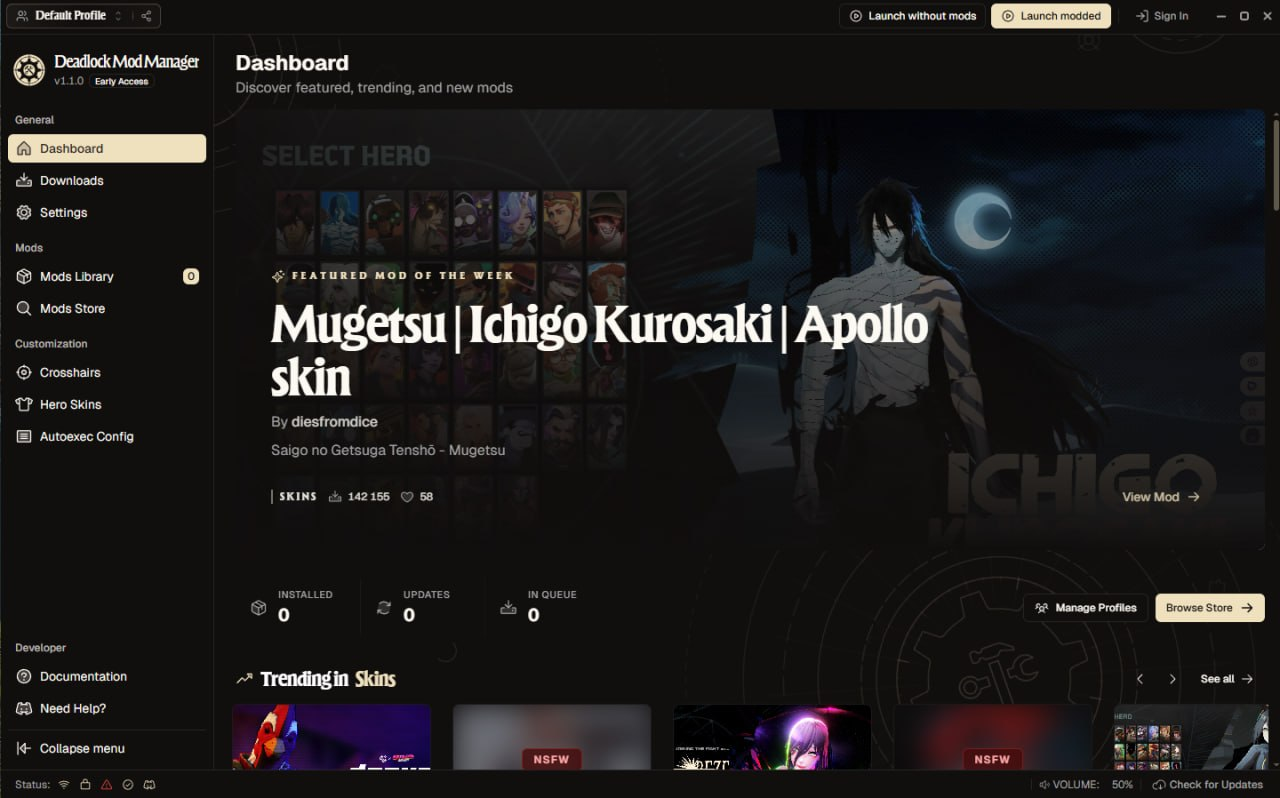Collapse the sidebar menu
Viewport: 1280px width, 798px height.
[107, 748]
